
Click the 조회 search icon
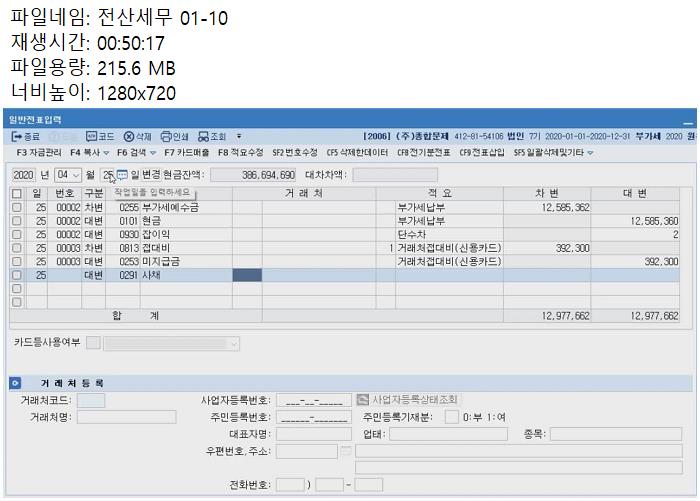[204, 137]
